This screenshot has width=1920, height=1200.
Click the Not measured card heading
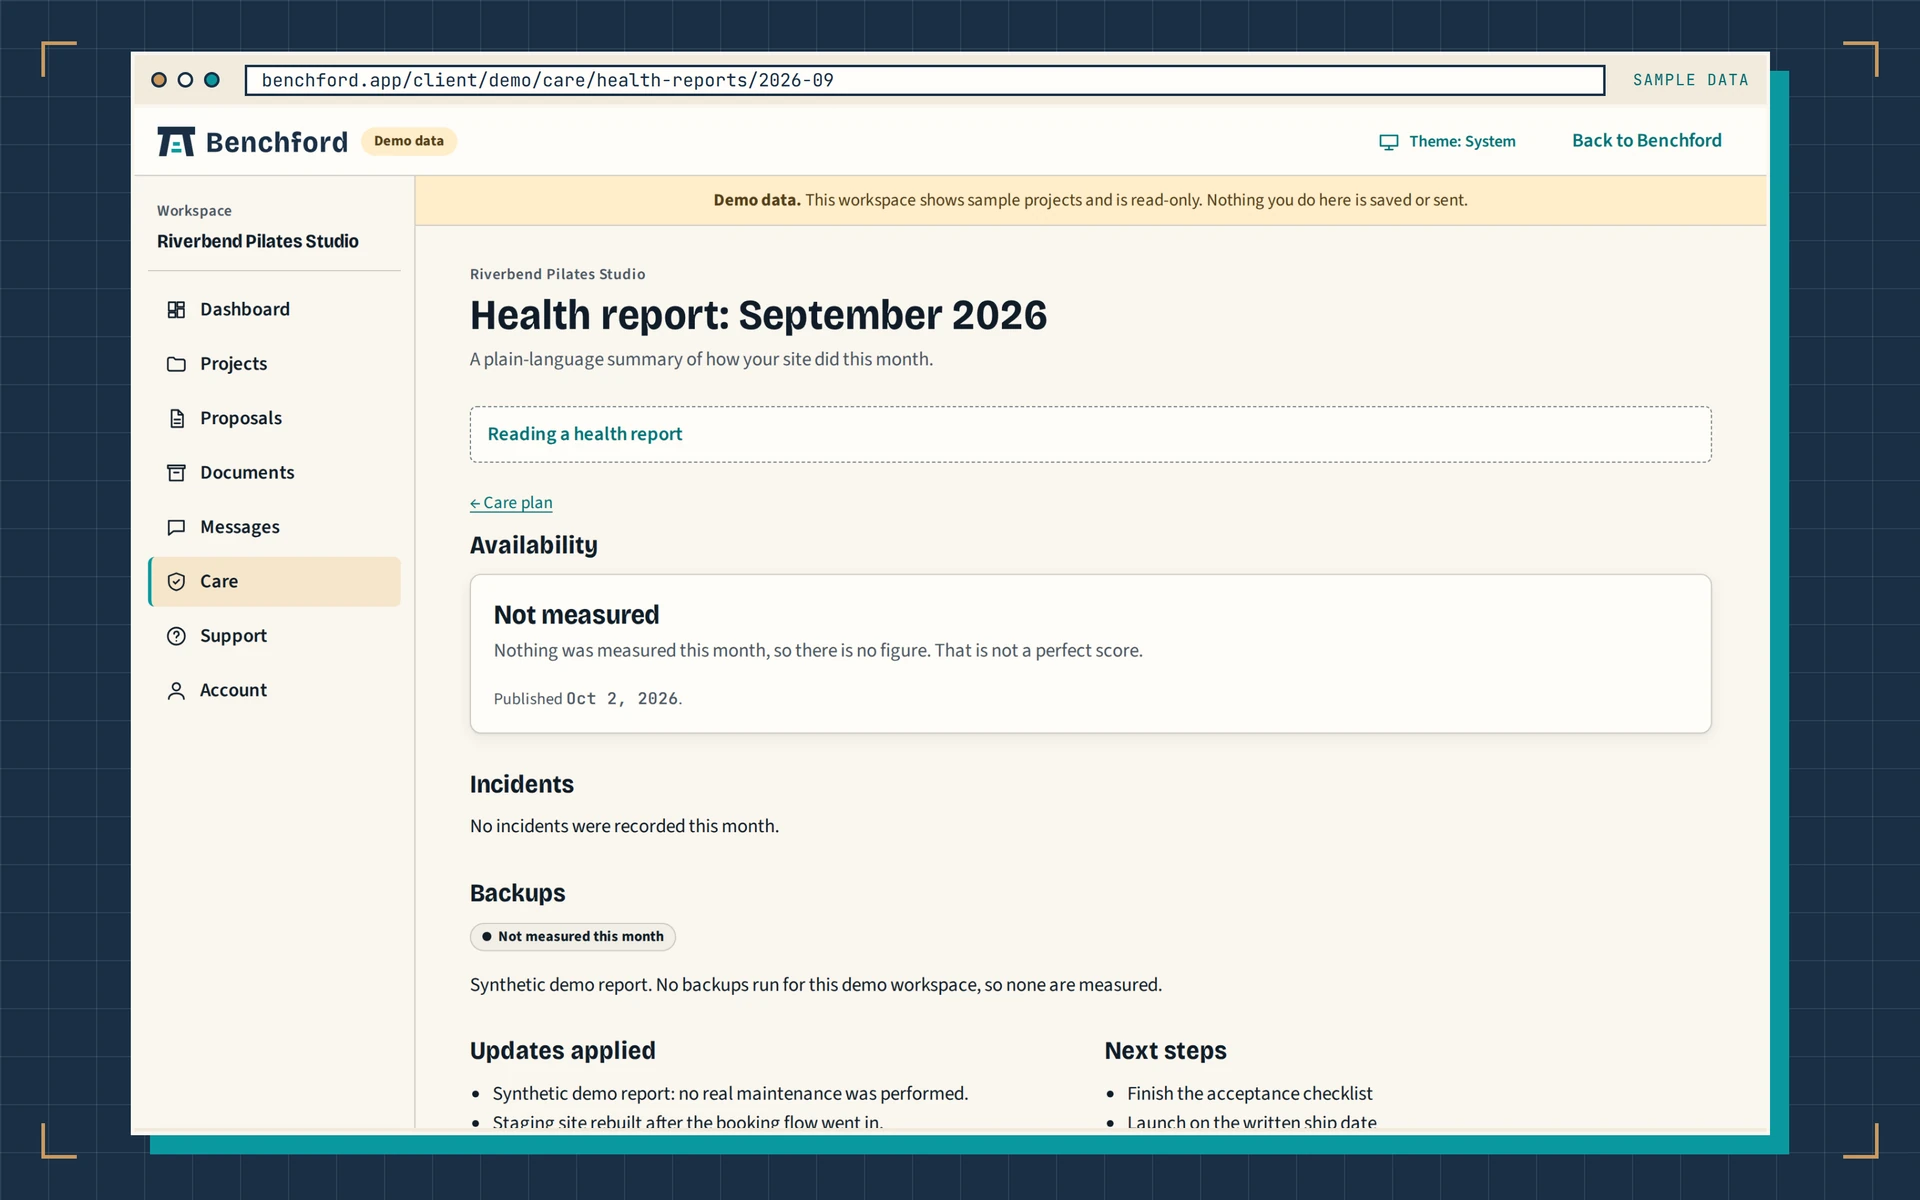point(576,615)
